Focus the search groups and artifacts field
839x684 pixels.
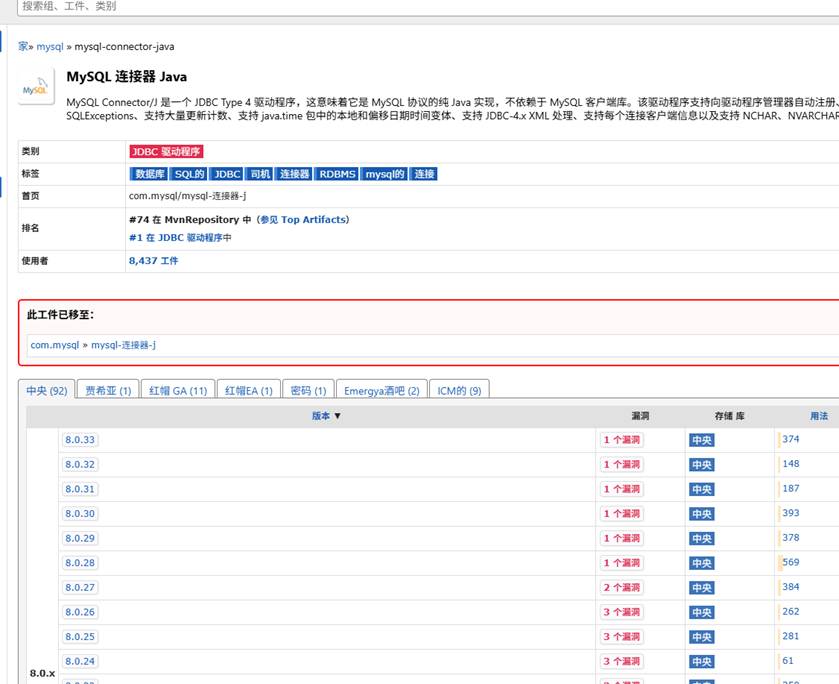[x=428, y=7]
